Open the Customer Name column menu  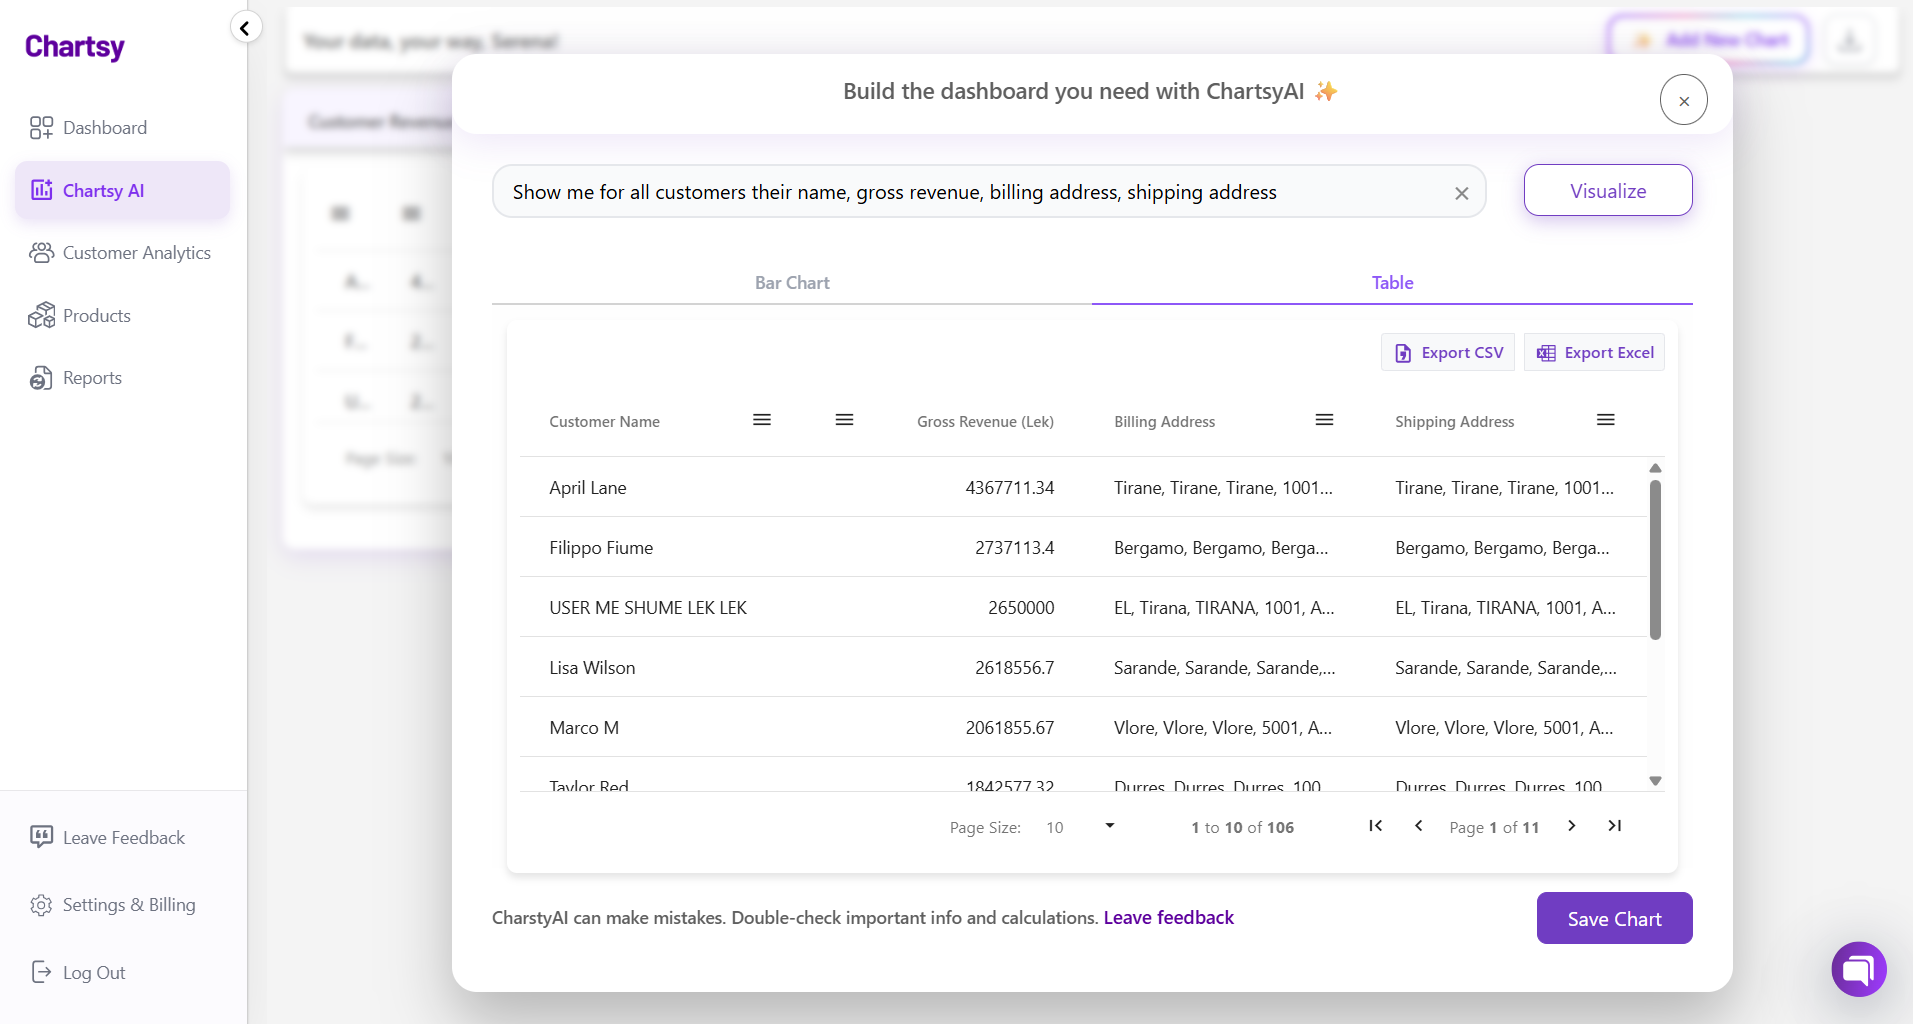coord(761,419)
